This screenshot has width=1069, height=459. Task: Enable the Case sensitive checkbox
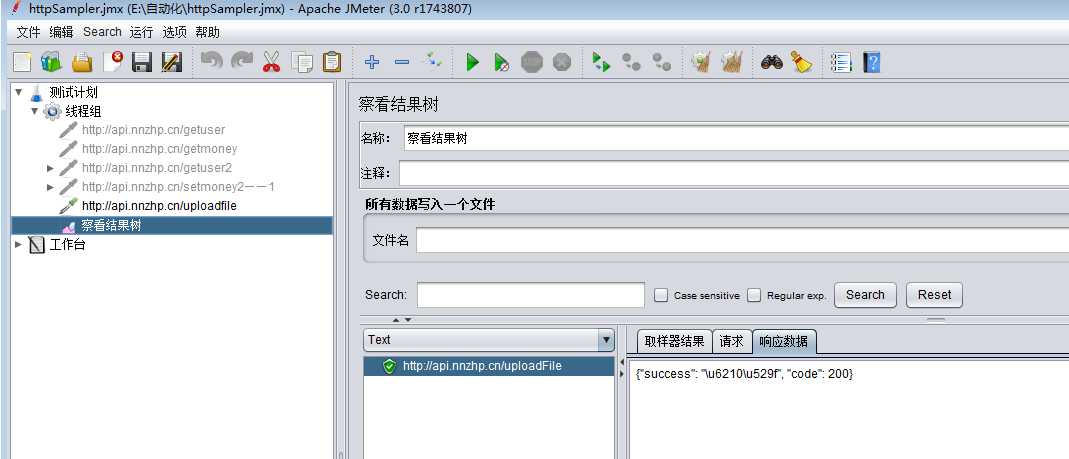[x=661, y=295]
